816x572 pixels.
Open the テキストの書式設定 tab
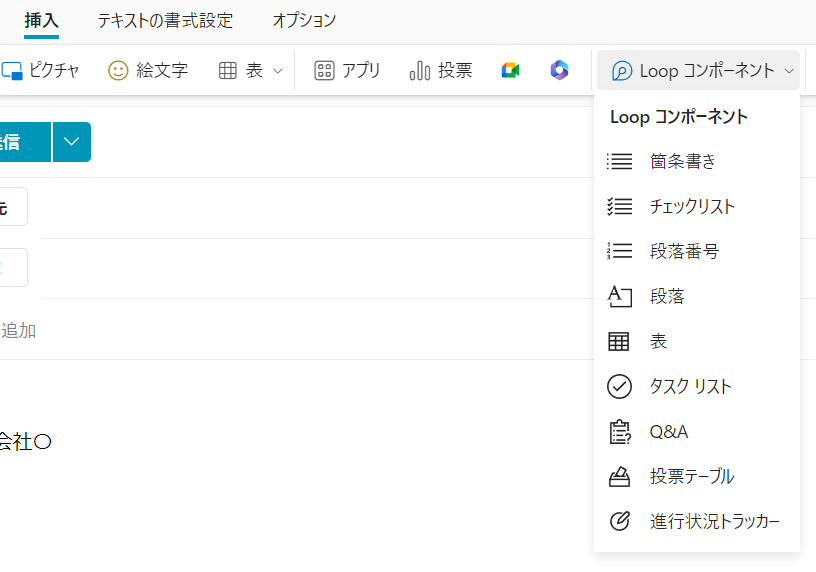[165, 21]
